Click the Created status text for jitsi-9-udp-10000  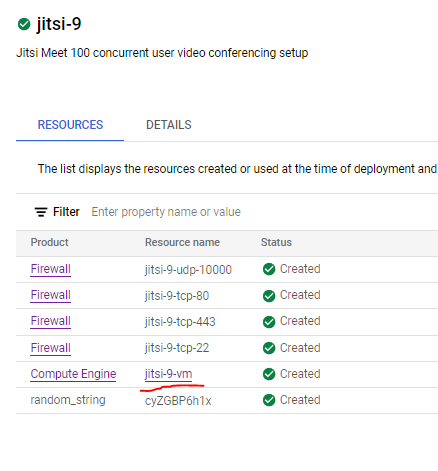(300, 269)
